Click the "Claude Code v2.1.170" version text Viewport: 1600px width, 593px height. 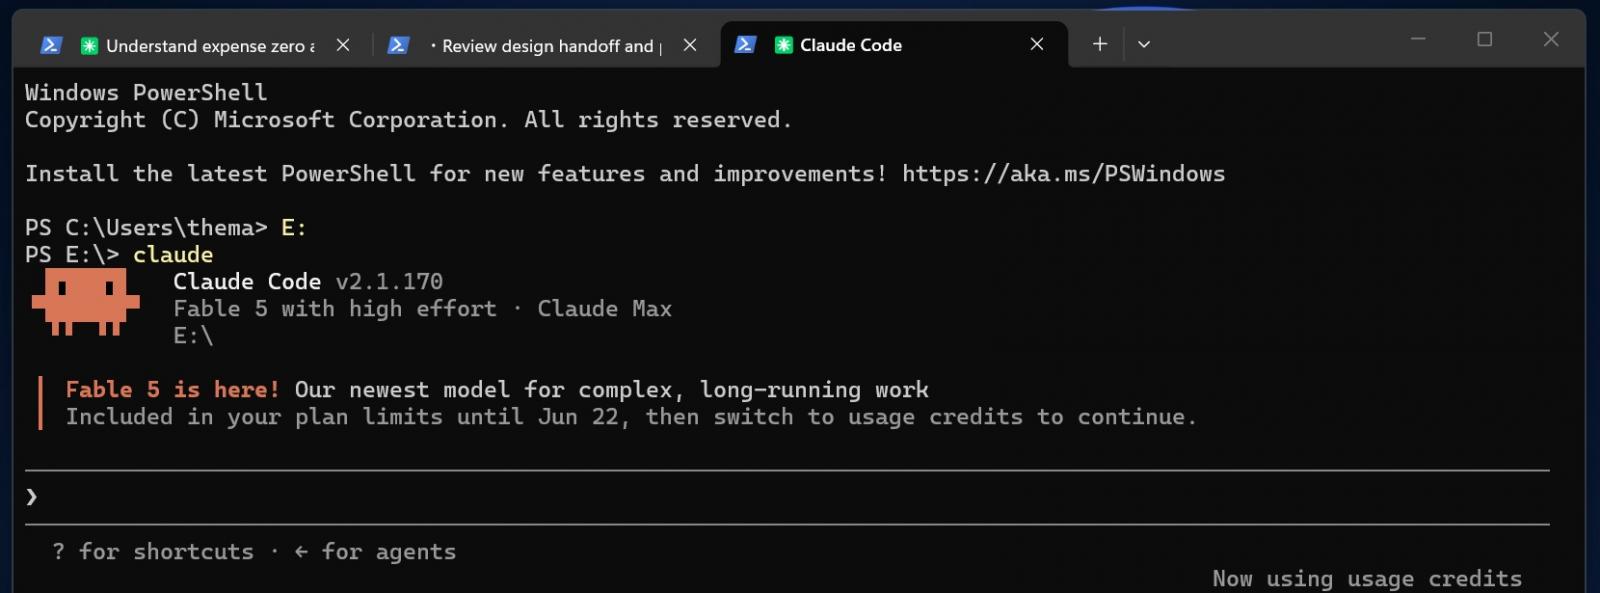pos(308,282)
